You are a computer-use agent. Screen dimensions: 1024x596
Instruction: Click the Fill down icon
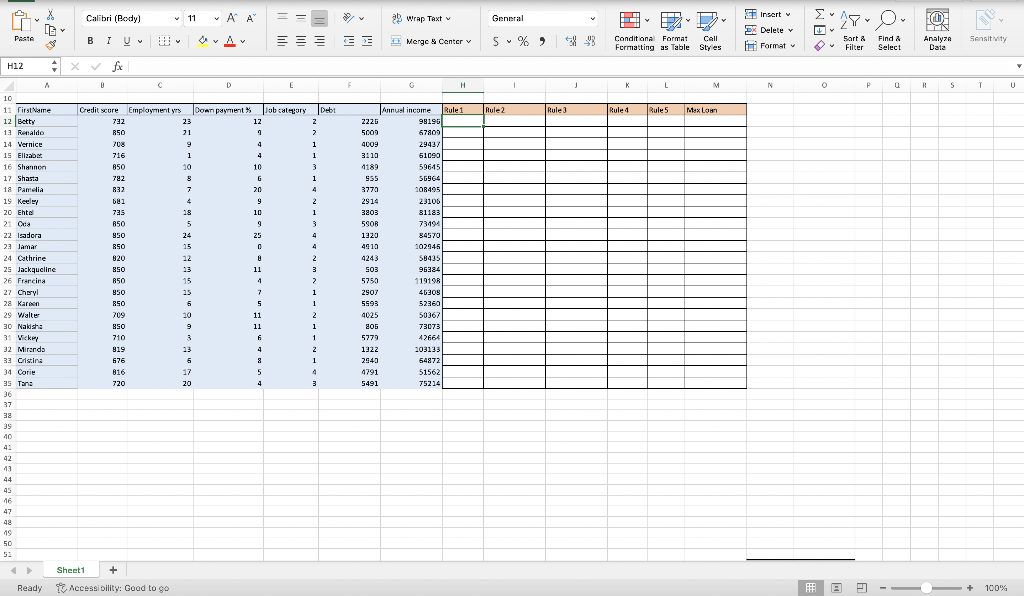820,30
